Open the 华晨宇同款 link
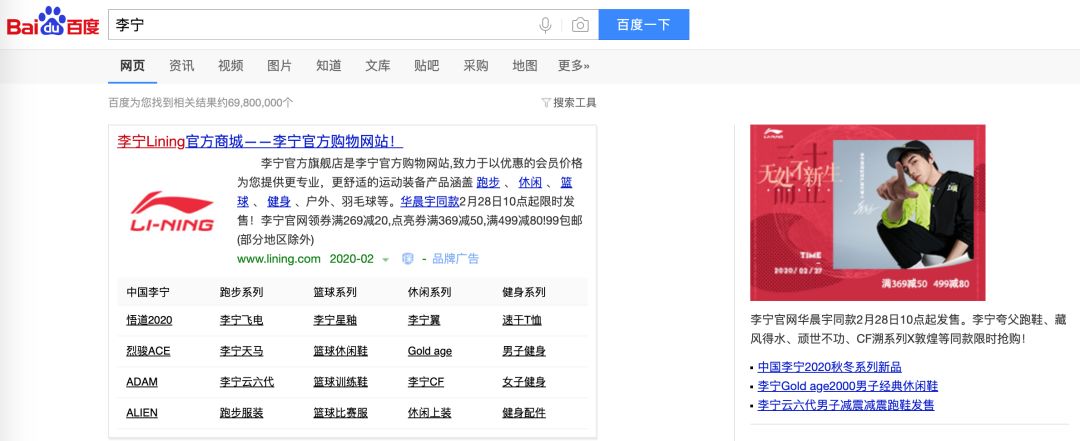1080x441 pixels. [430, 203]
